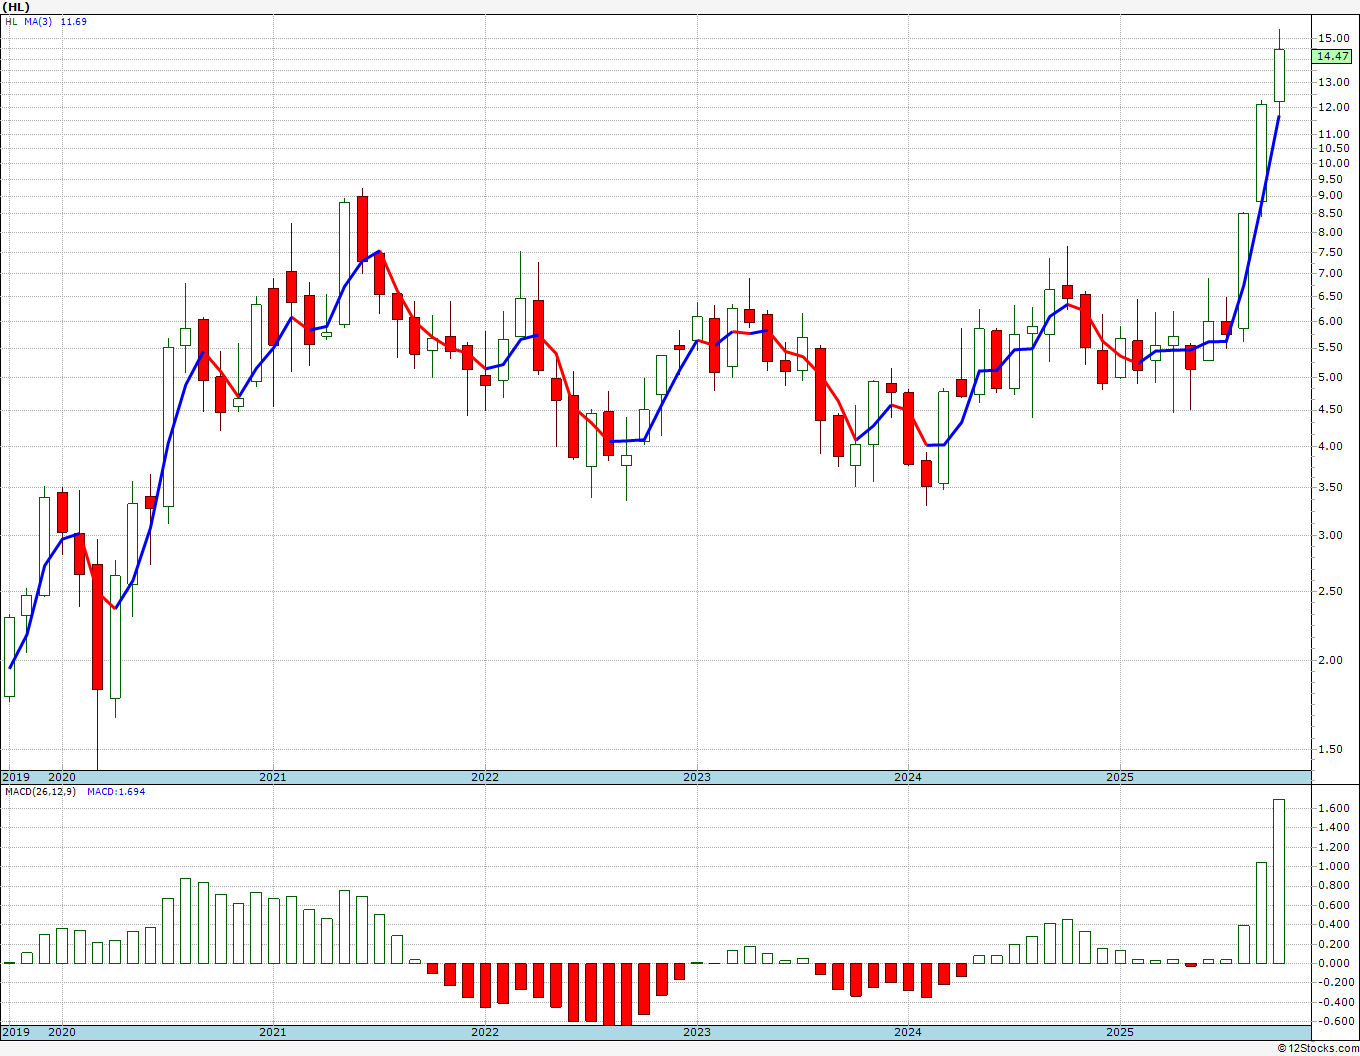This screenshot has height=1056, width=1360.
Task: Click 2024 on the MACD panel time axis
Action: pos(908,1032)
